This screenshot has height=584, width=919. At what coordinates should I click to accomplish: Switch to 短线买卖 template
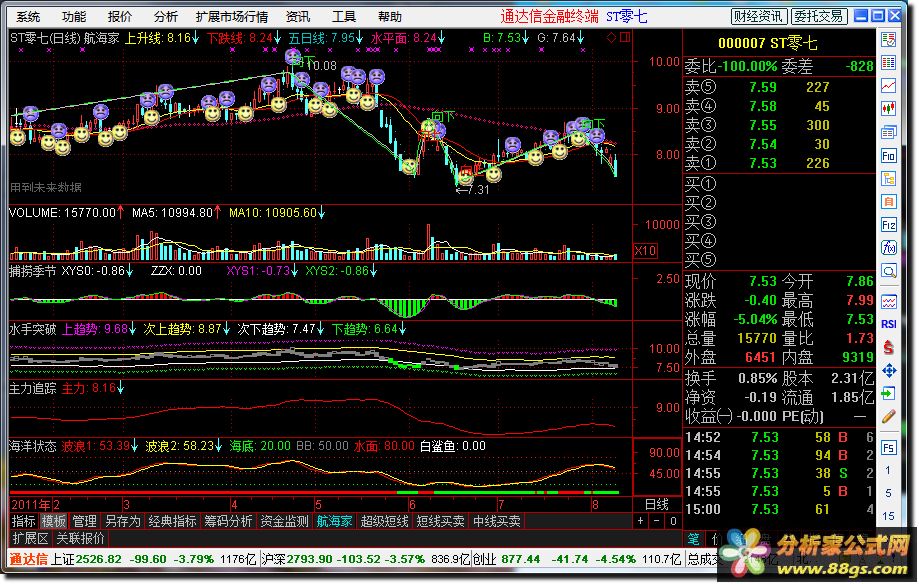pos(440,521)
